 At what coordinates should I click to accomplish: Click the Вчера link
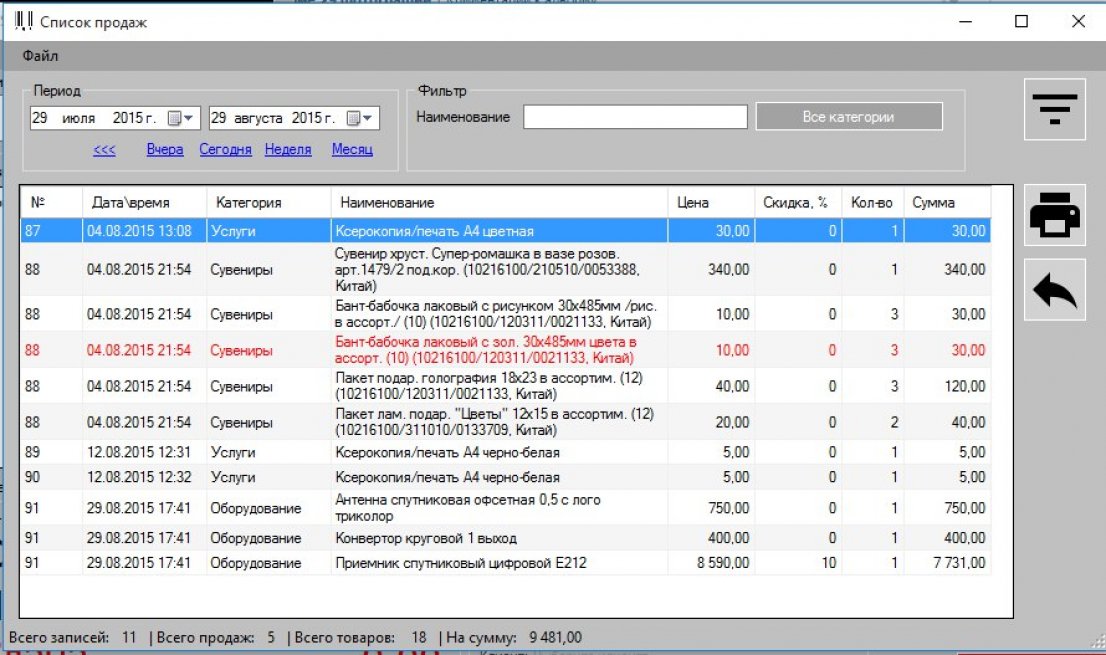(165, 150)
